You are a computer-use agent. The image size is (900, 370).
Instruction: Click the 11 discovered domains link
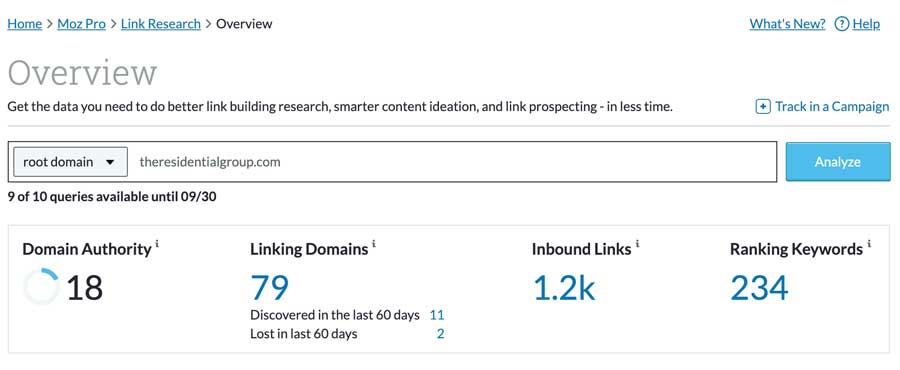click(x=437, y=315)
